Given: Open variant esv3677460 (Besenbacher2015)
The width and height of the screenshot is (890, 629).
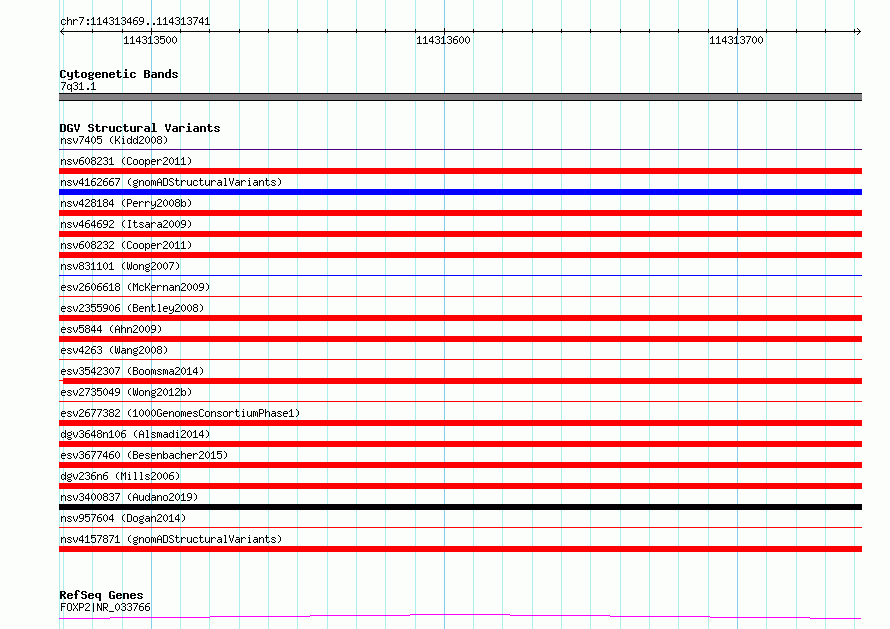Looking at the screenshot, I should point(144,455).
